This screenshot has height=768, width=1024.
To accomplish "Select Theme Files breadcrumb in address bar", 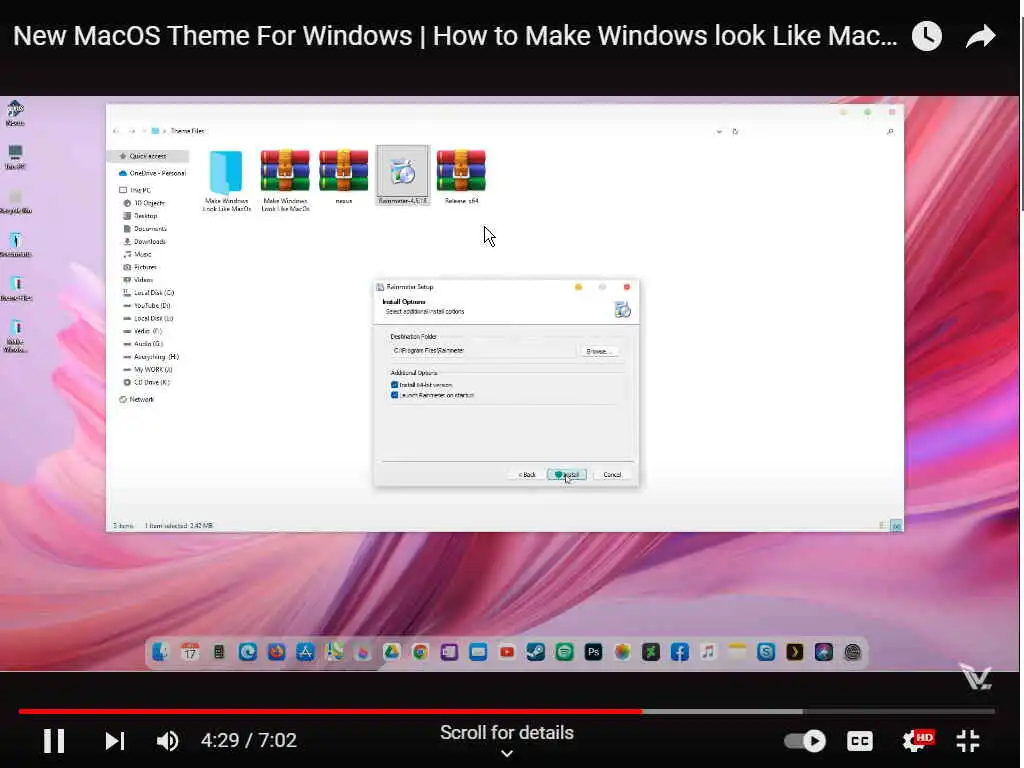I will 187,131.
